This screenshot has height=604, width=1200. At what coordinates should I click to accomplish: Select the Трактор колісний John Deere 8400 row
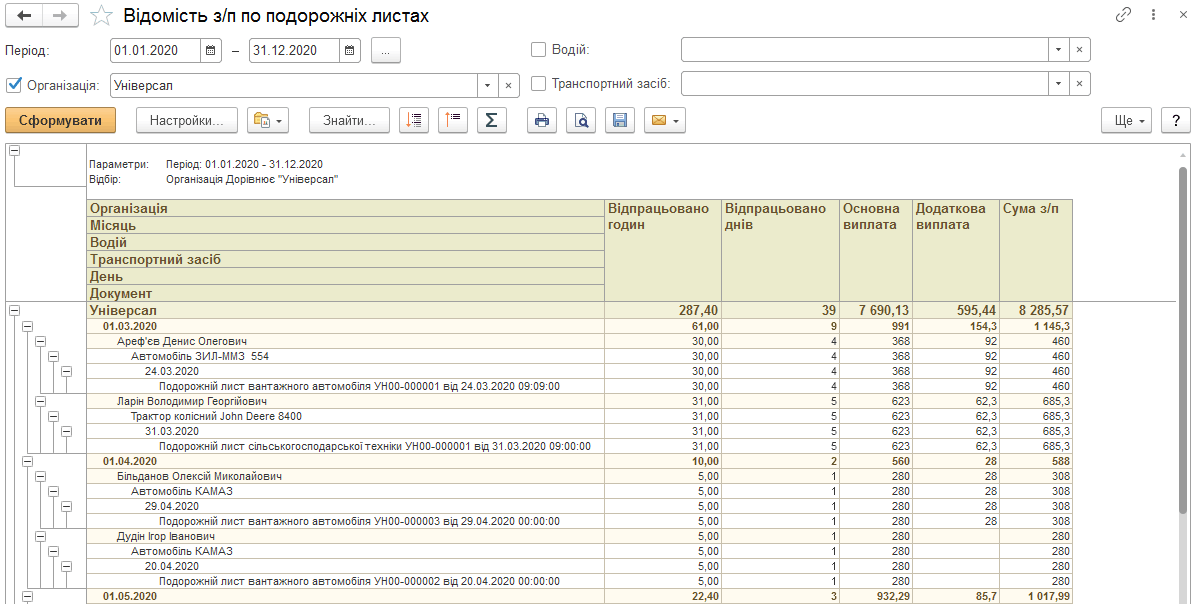pyautogui.click(x=580, y=416)
